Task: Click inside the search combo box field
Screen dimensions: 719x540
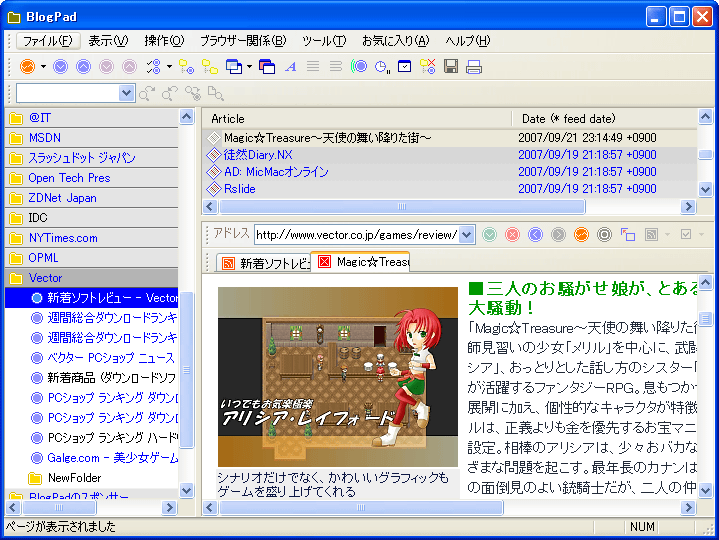Action: coord(68,94)
